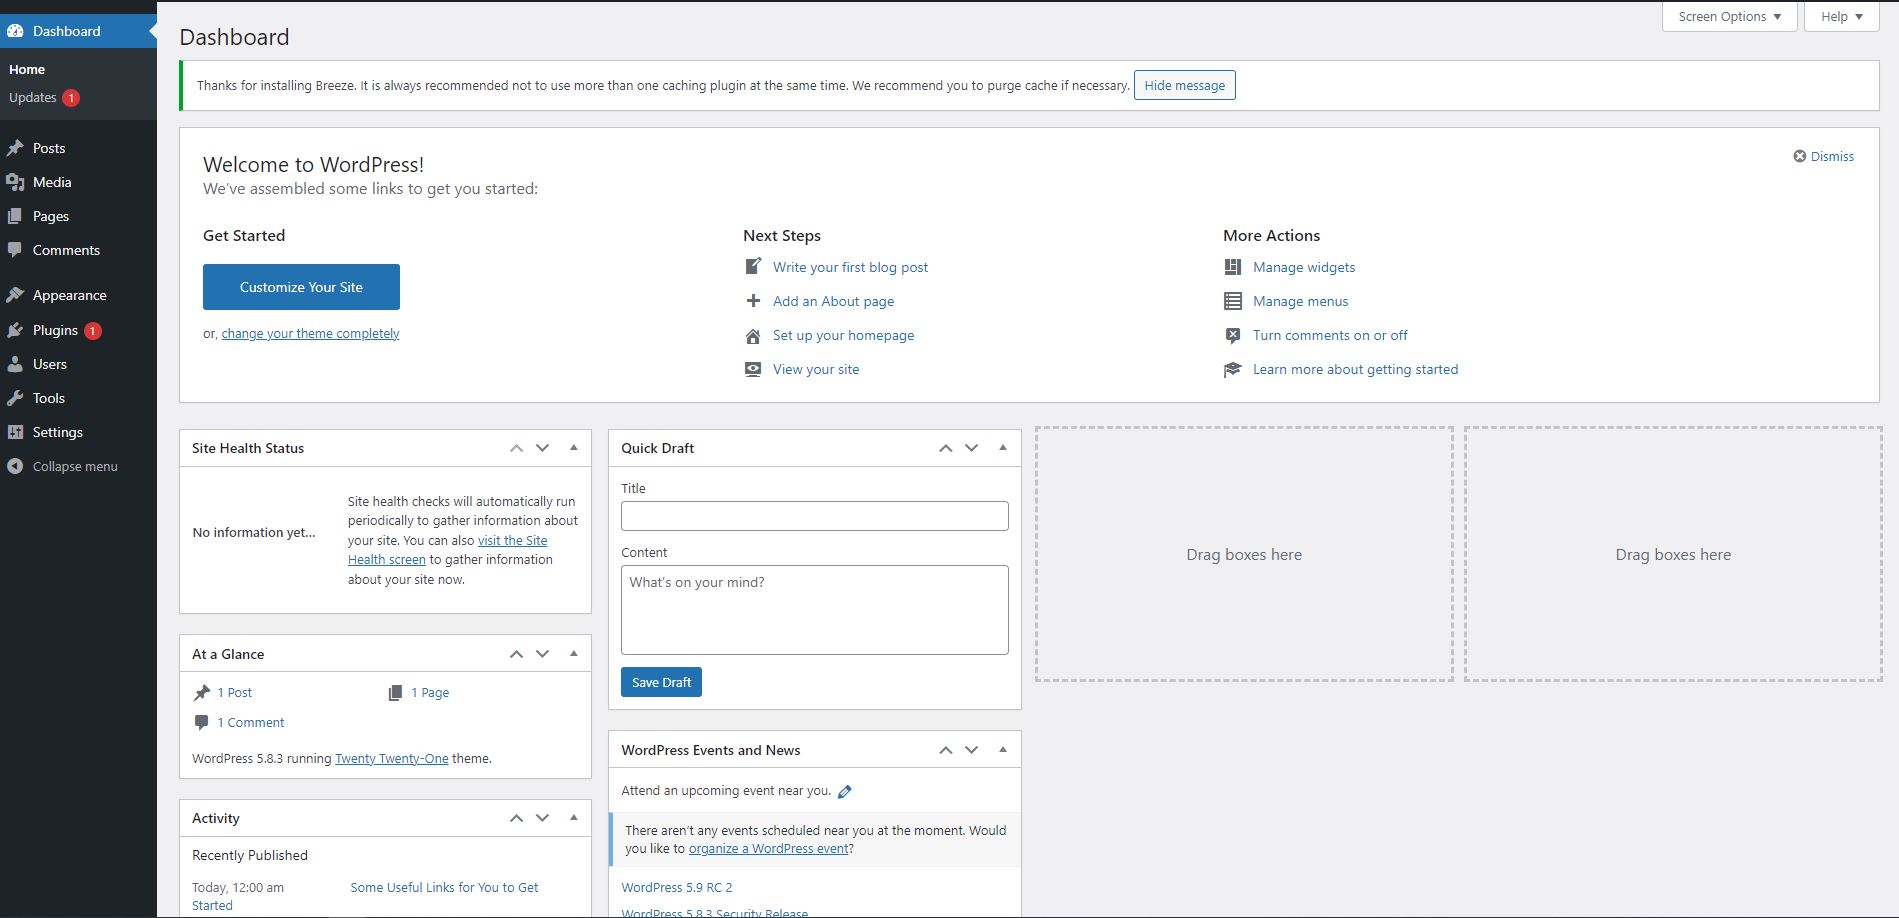
Task: Click the Collapse menu arrow icon
Action: (x=15, y=466)
